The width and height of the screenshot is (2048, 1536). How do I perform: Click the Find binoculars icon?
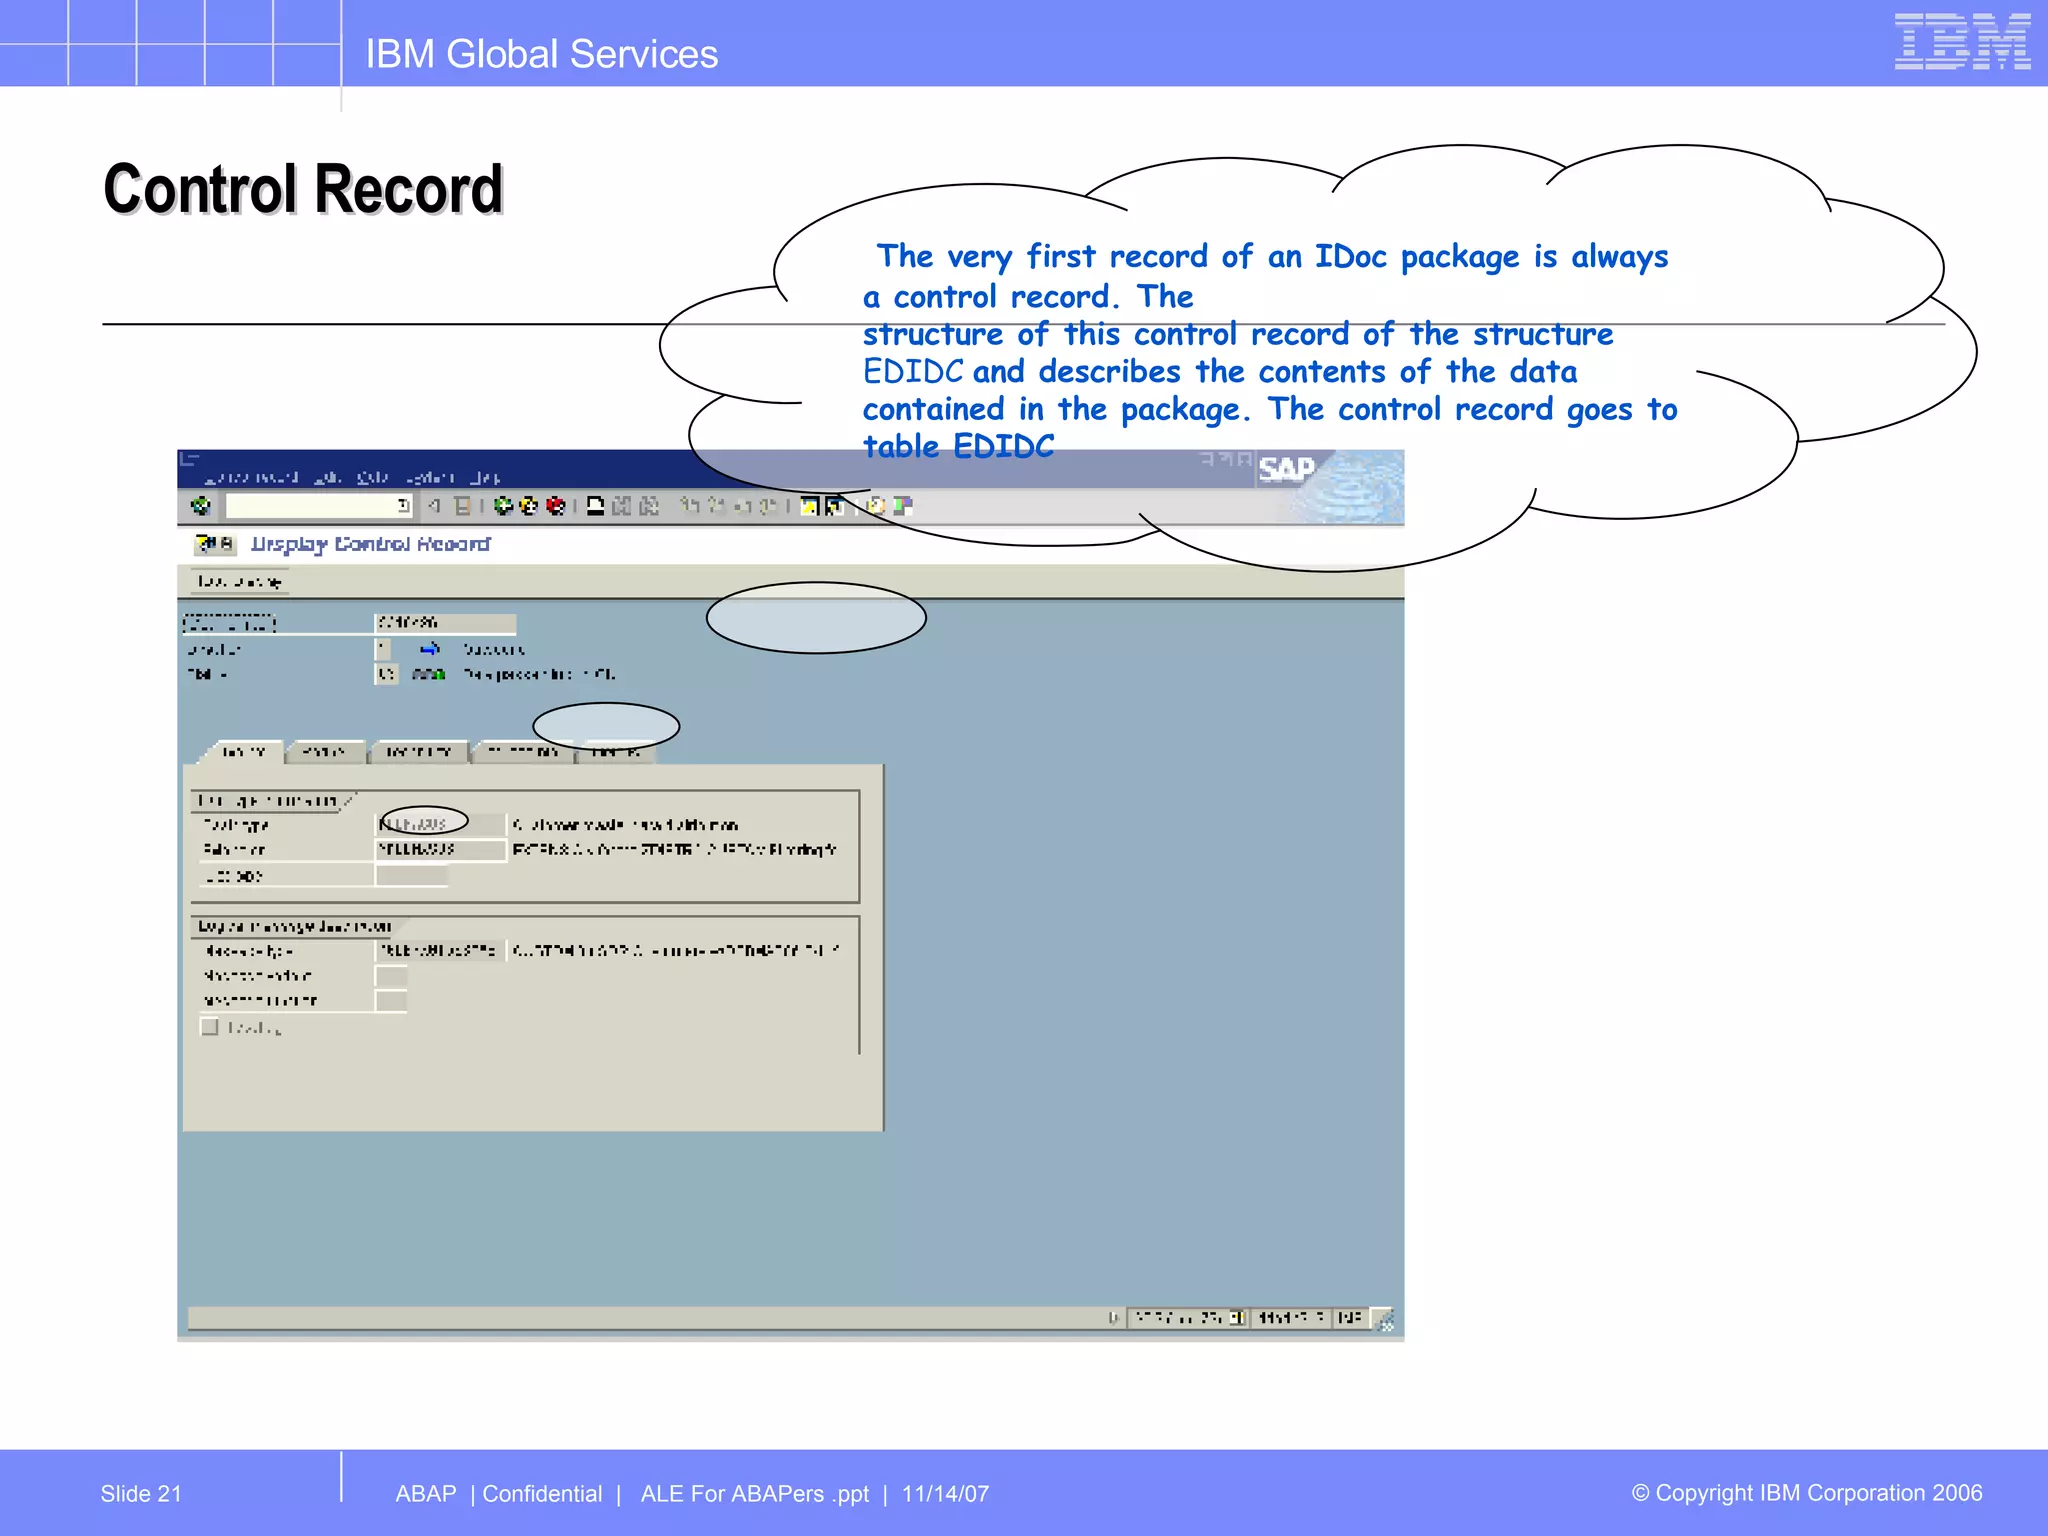pyautogui.click(x=622, y=506)
